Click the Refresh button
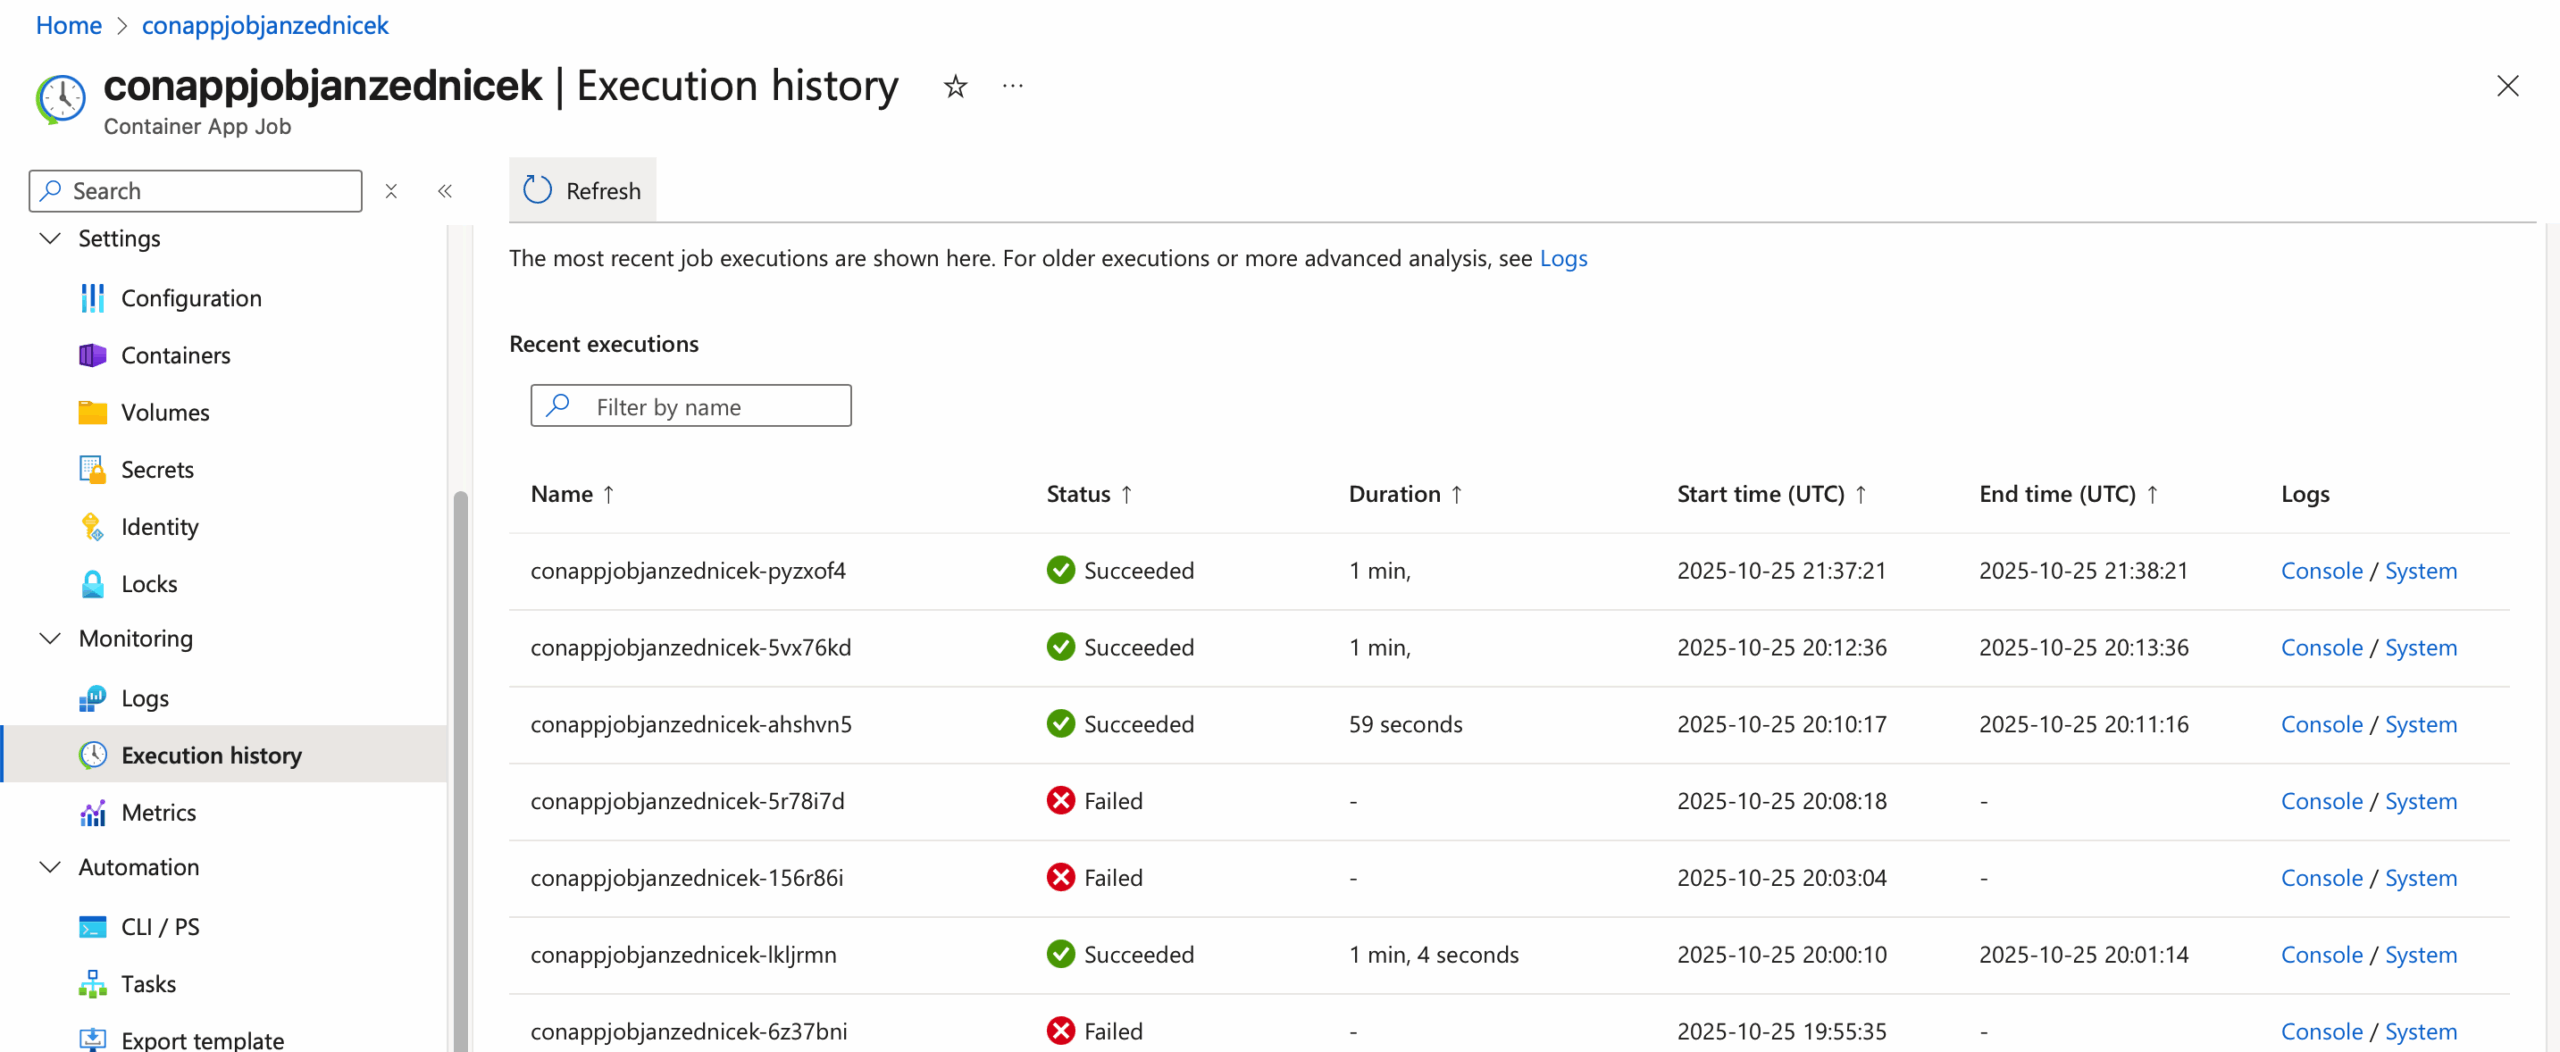 point(582,190)
